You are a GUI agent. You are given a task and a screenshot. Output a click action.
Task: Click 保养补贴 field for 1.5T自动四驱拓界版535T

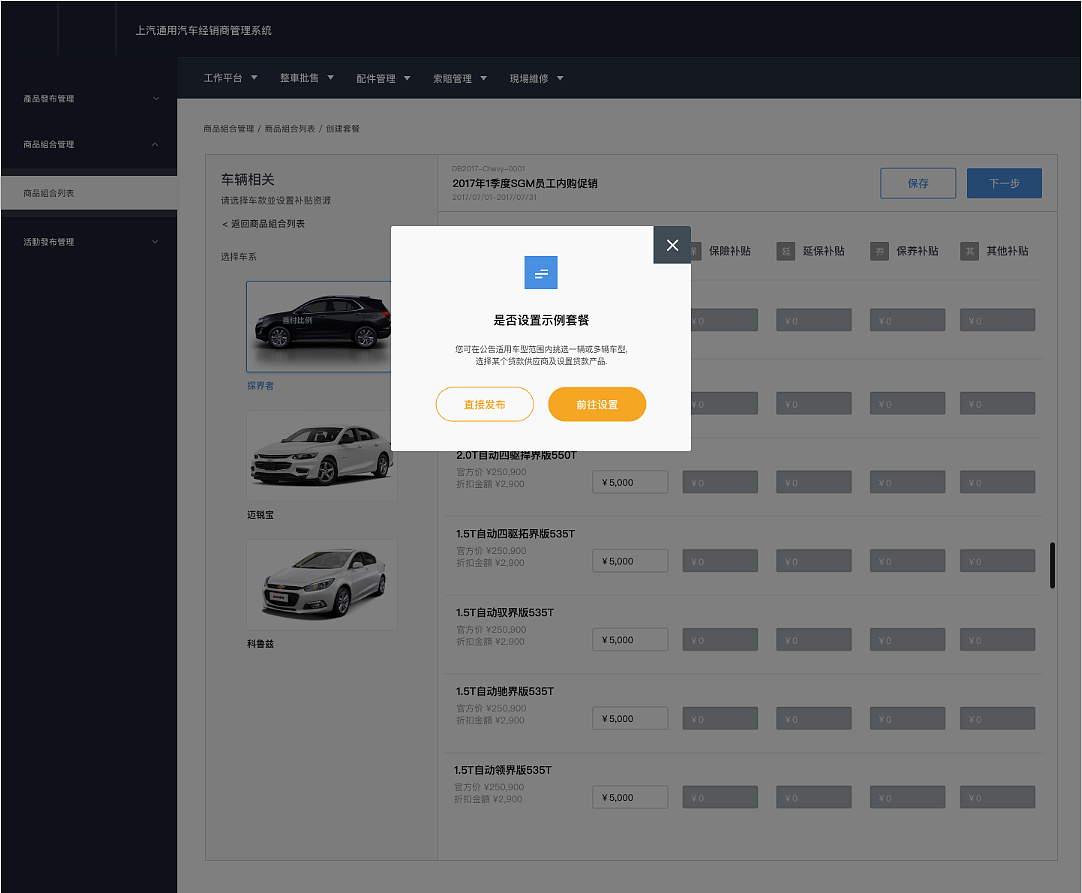tap(907, 561)
